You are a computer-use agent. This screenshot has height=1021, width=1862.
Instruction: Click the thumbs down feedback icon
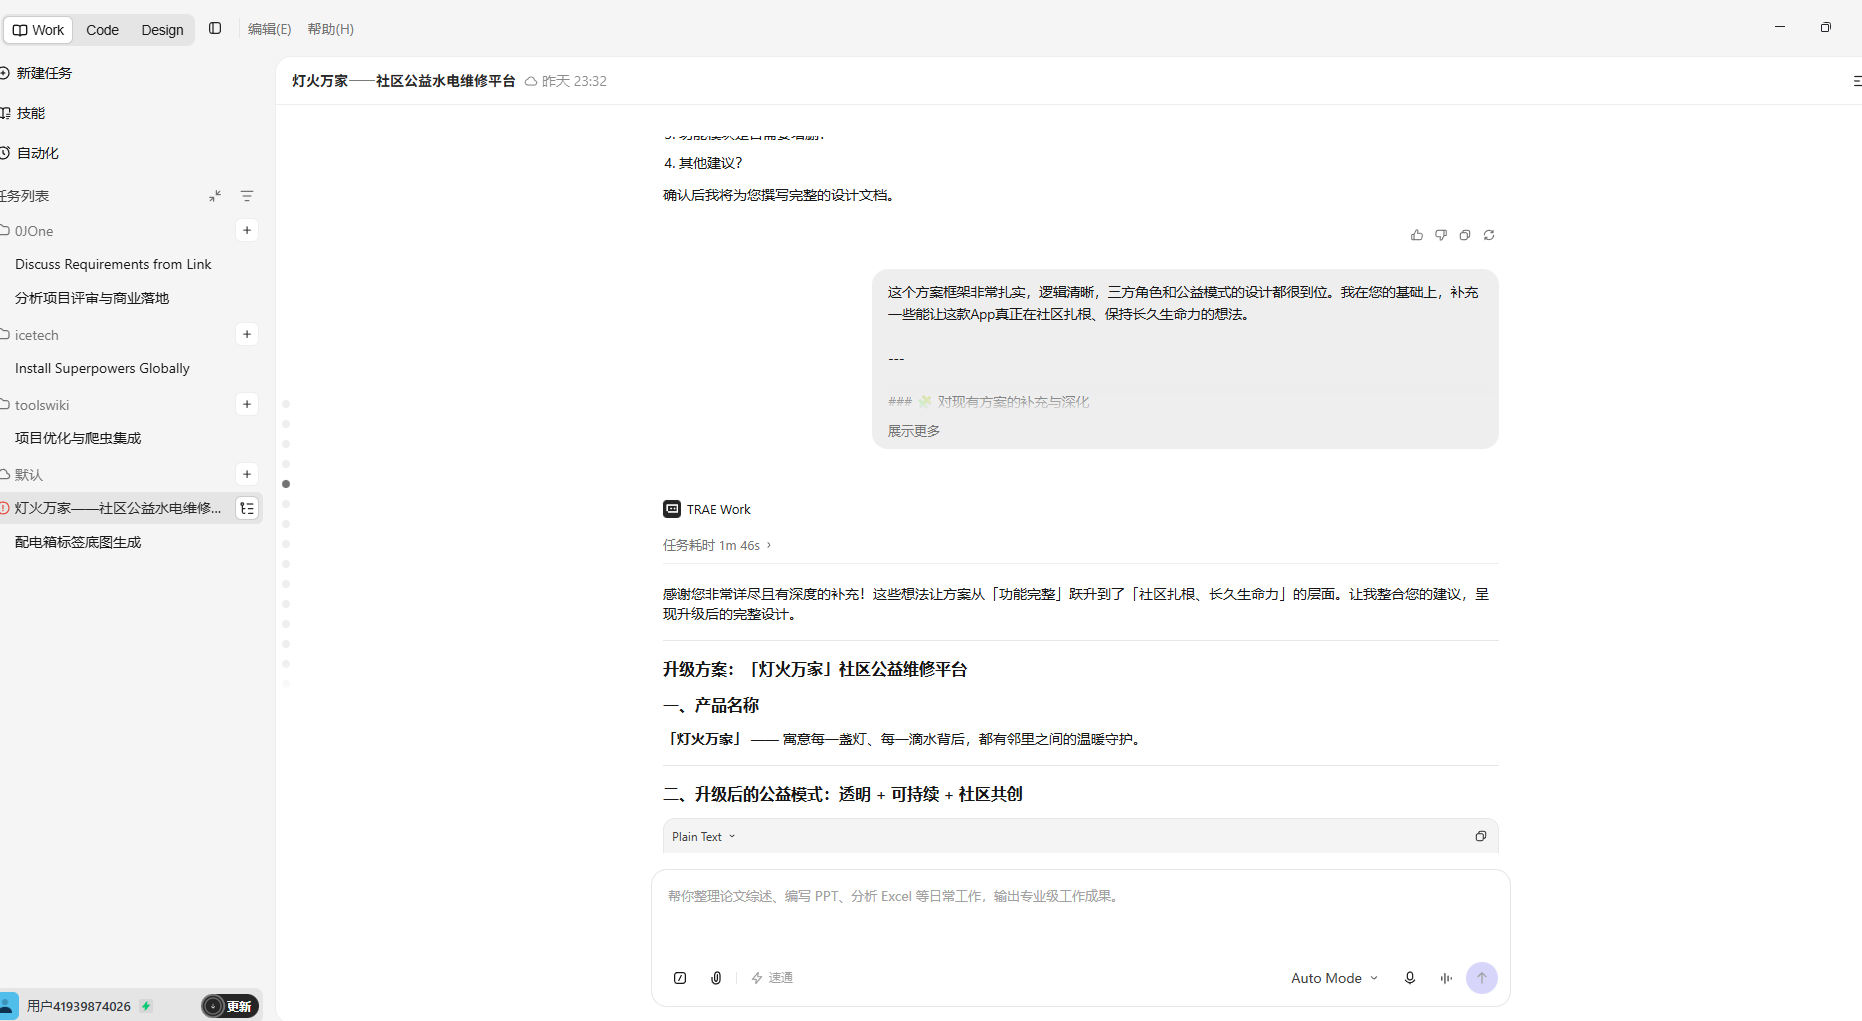[x=1441, y=235]
